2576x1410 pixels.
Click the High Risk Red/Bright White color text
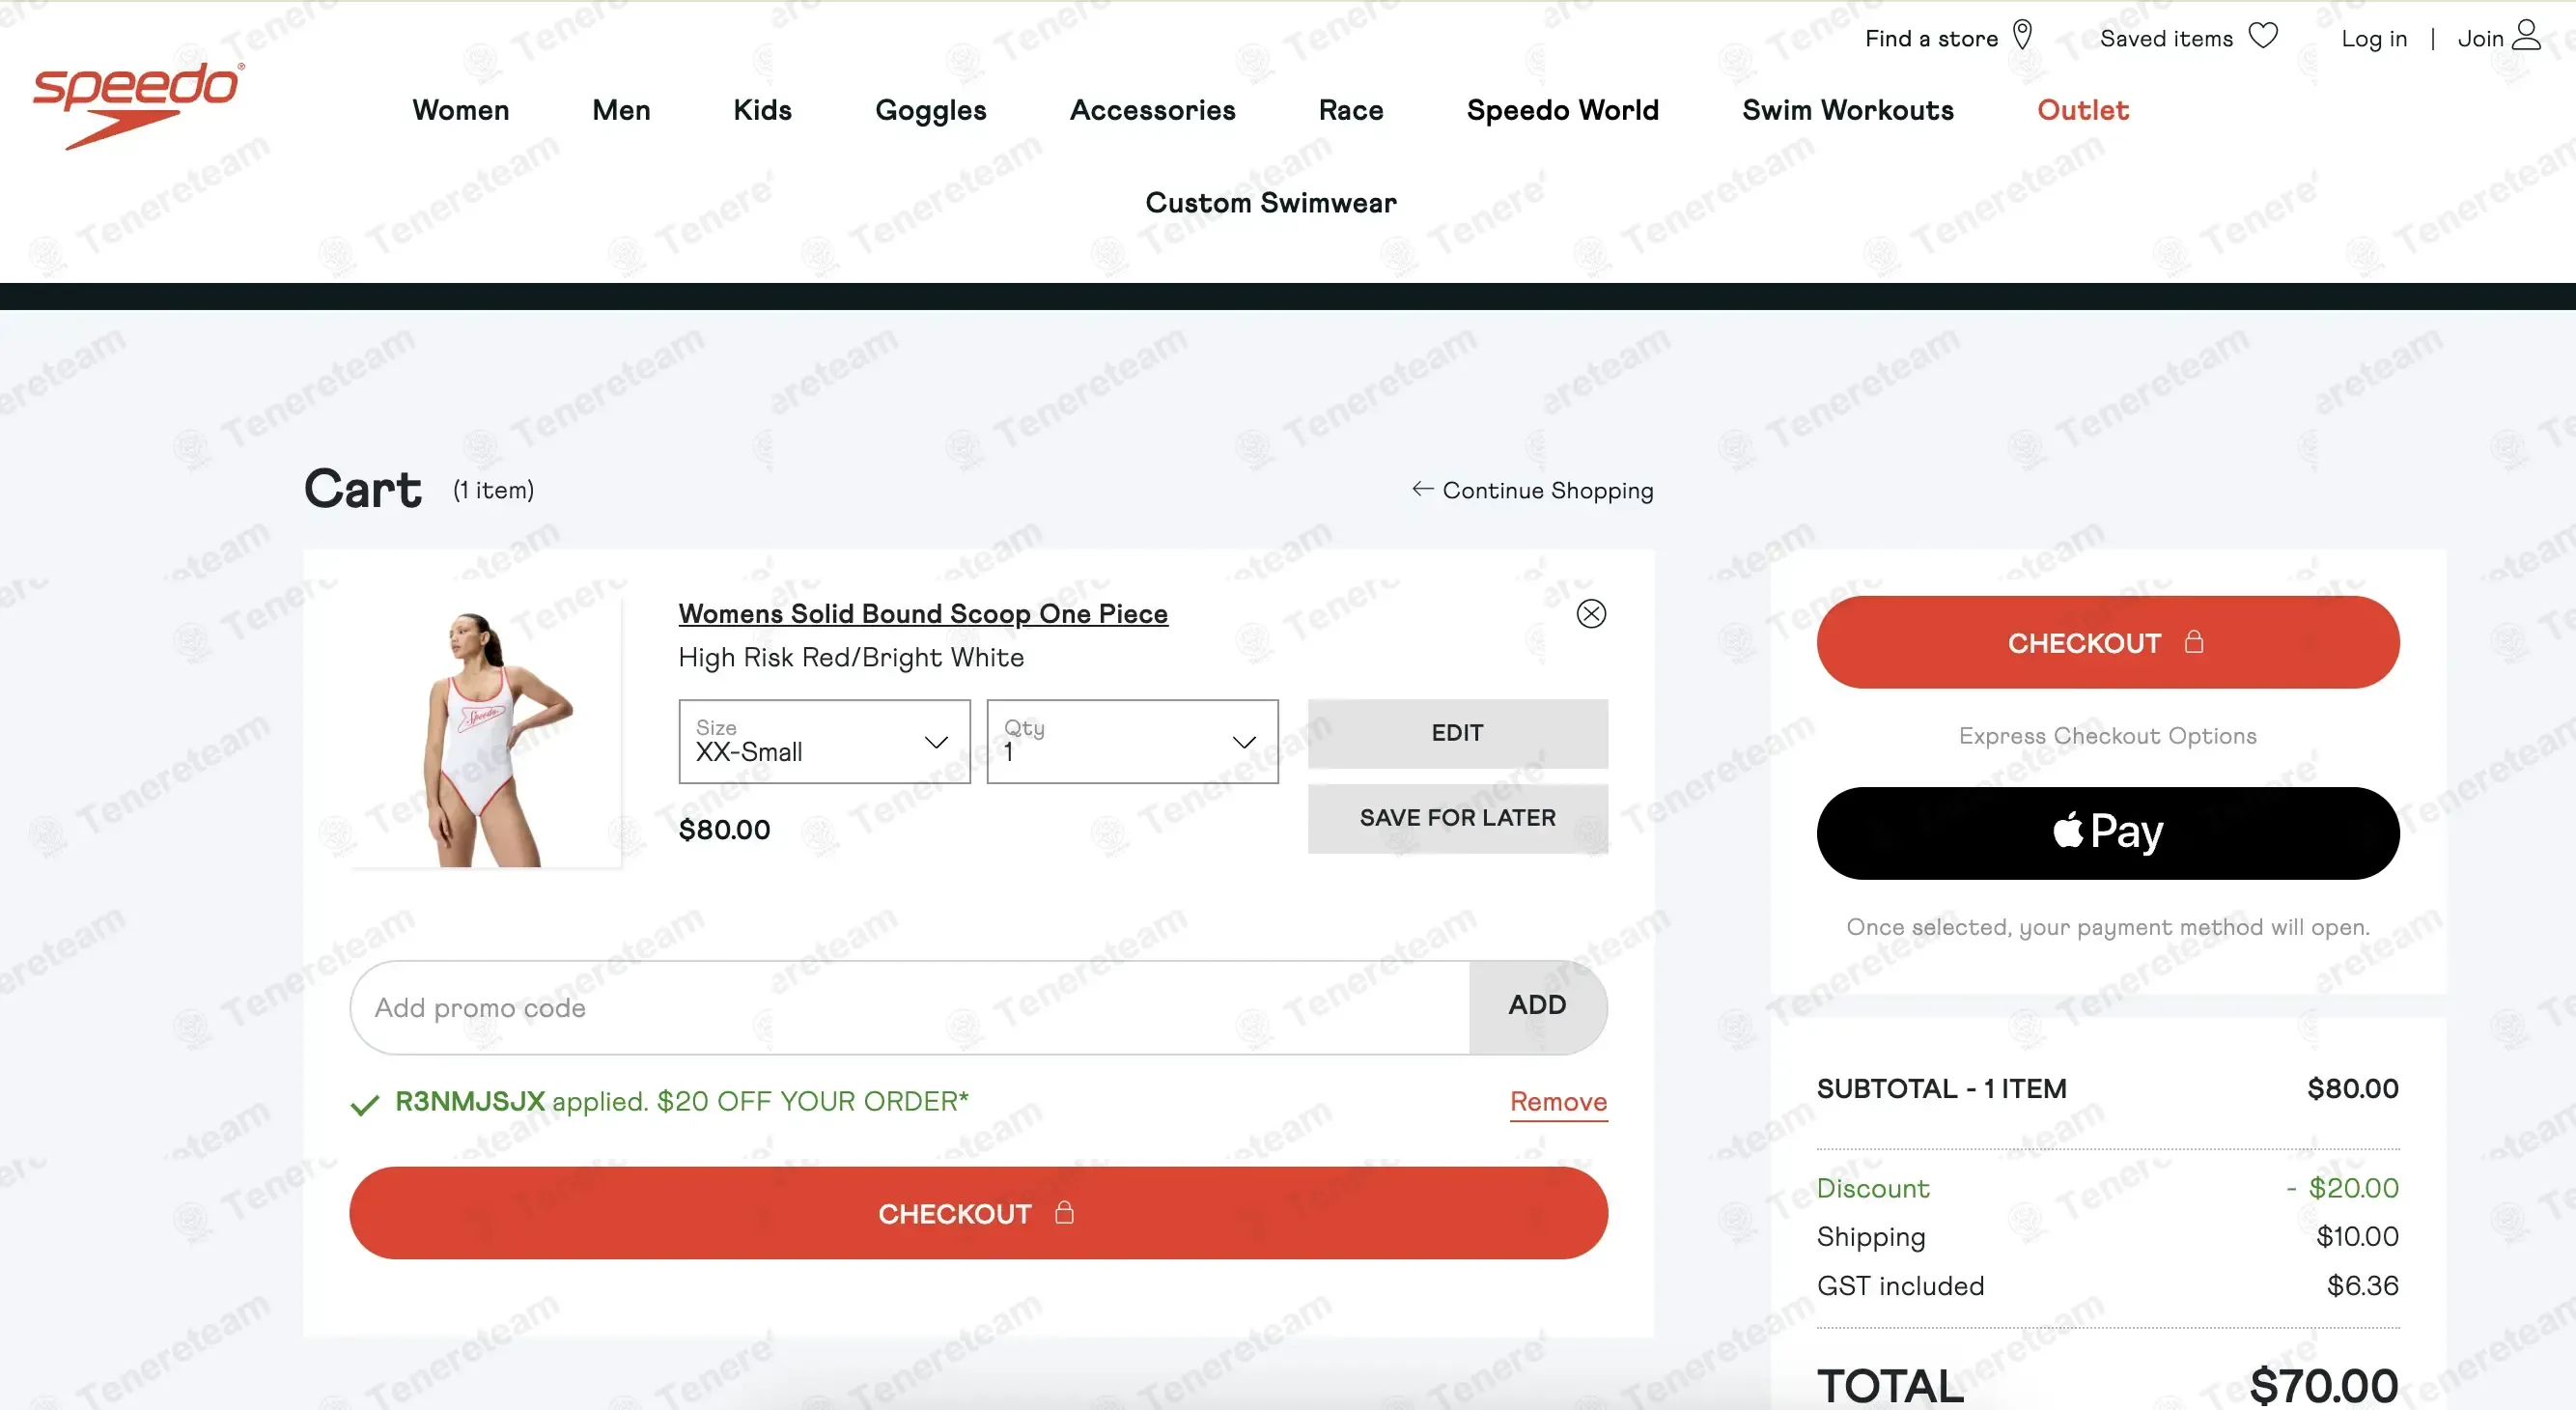tap(851, 657)
